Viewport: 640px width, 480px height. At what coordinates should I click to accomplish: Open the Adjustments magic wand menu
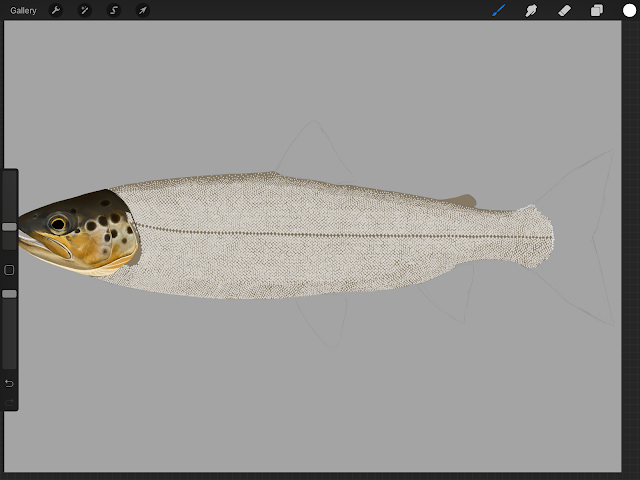click(84, 10)
